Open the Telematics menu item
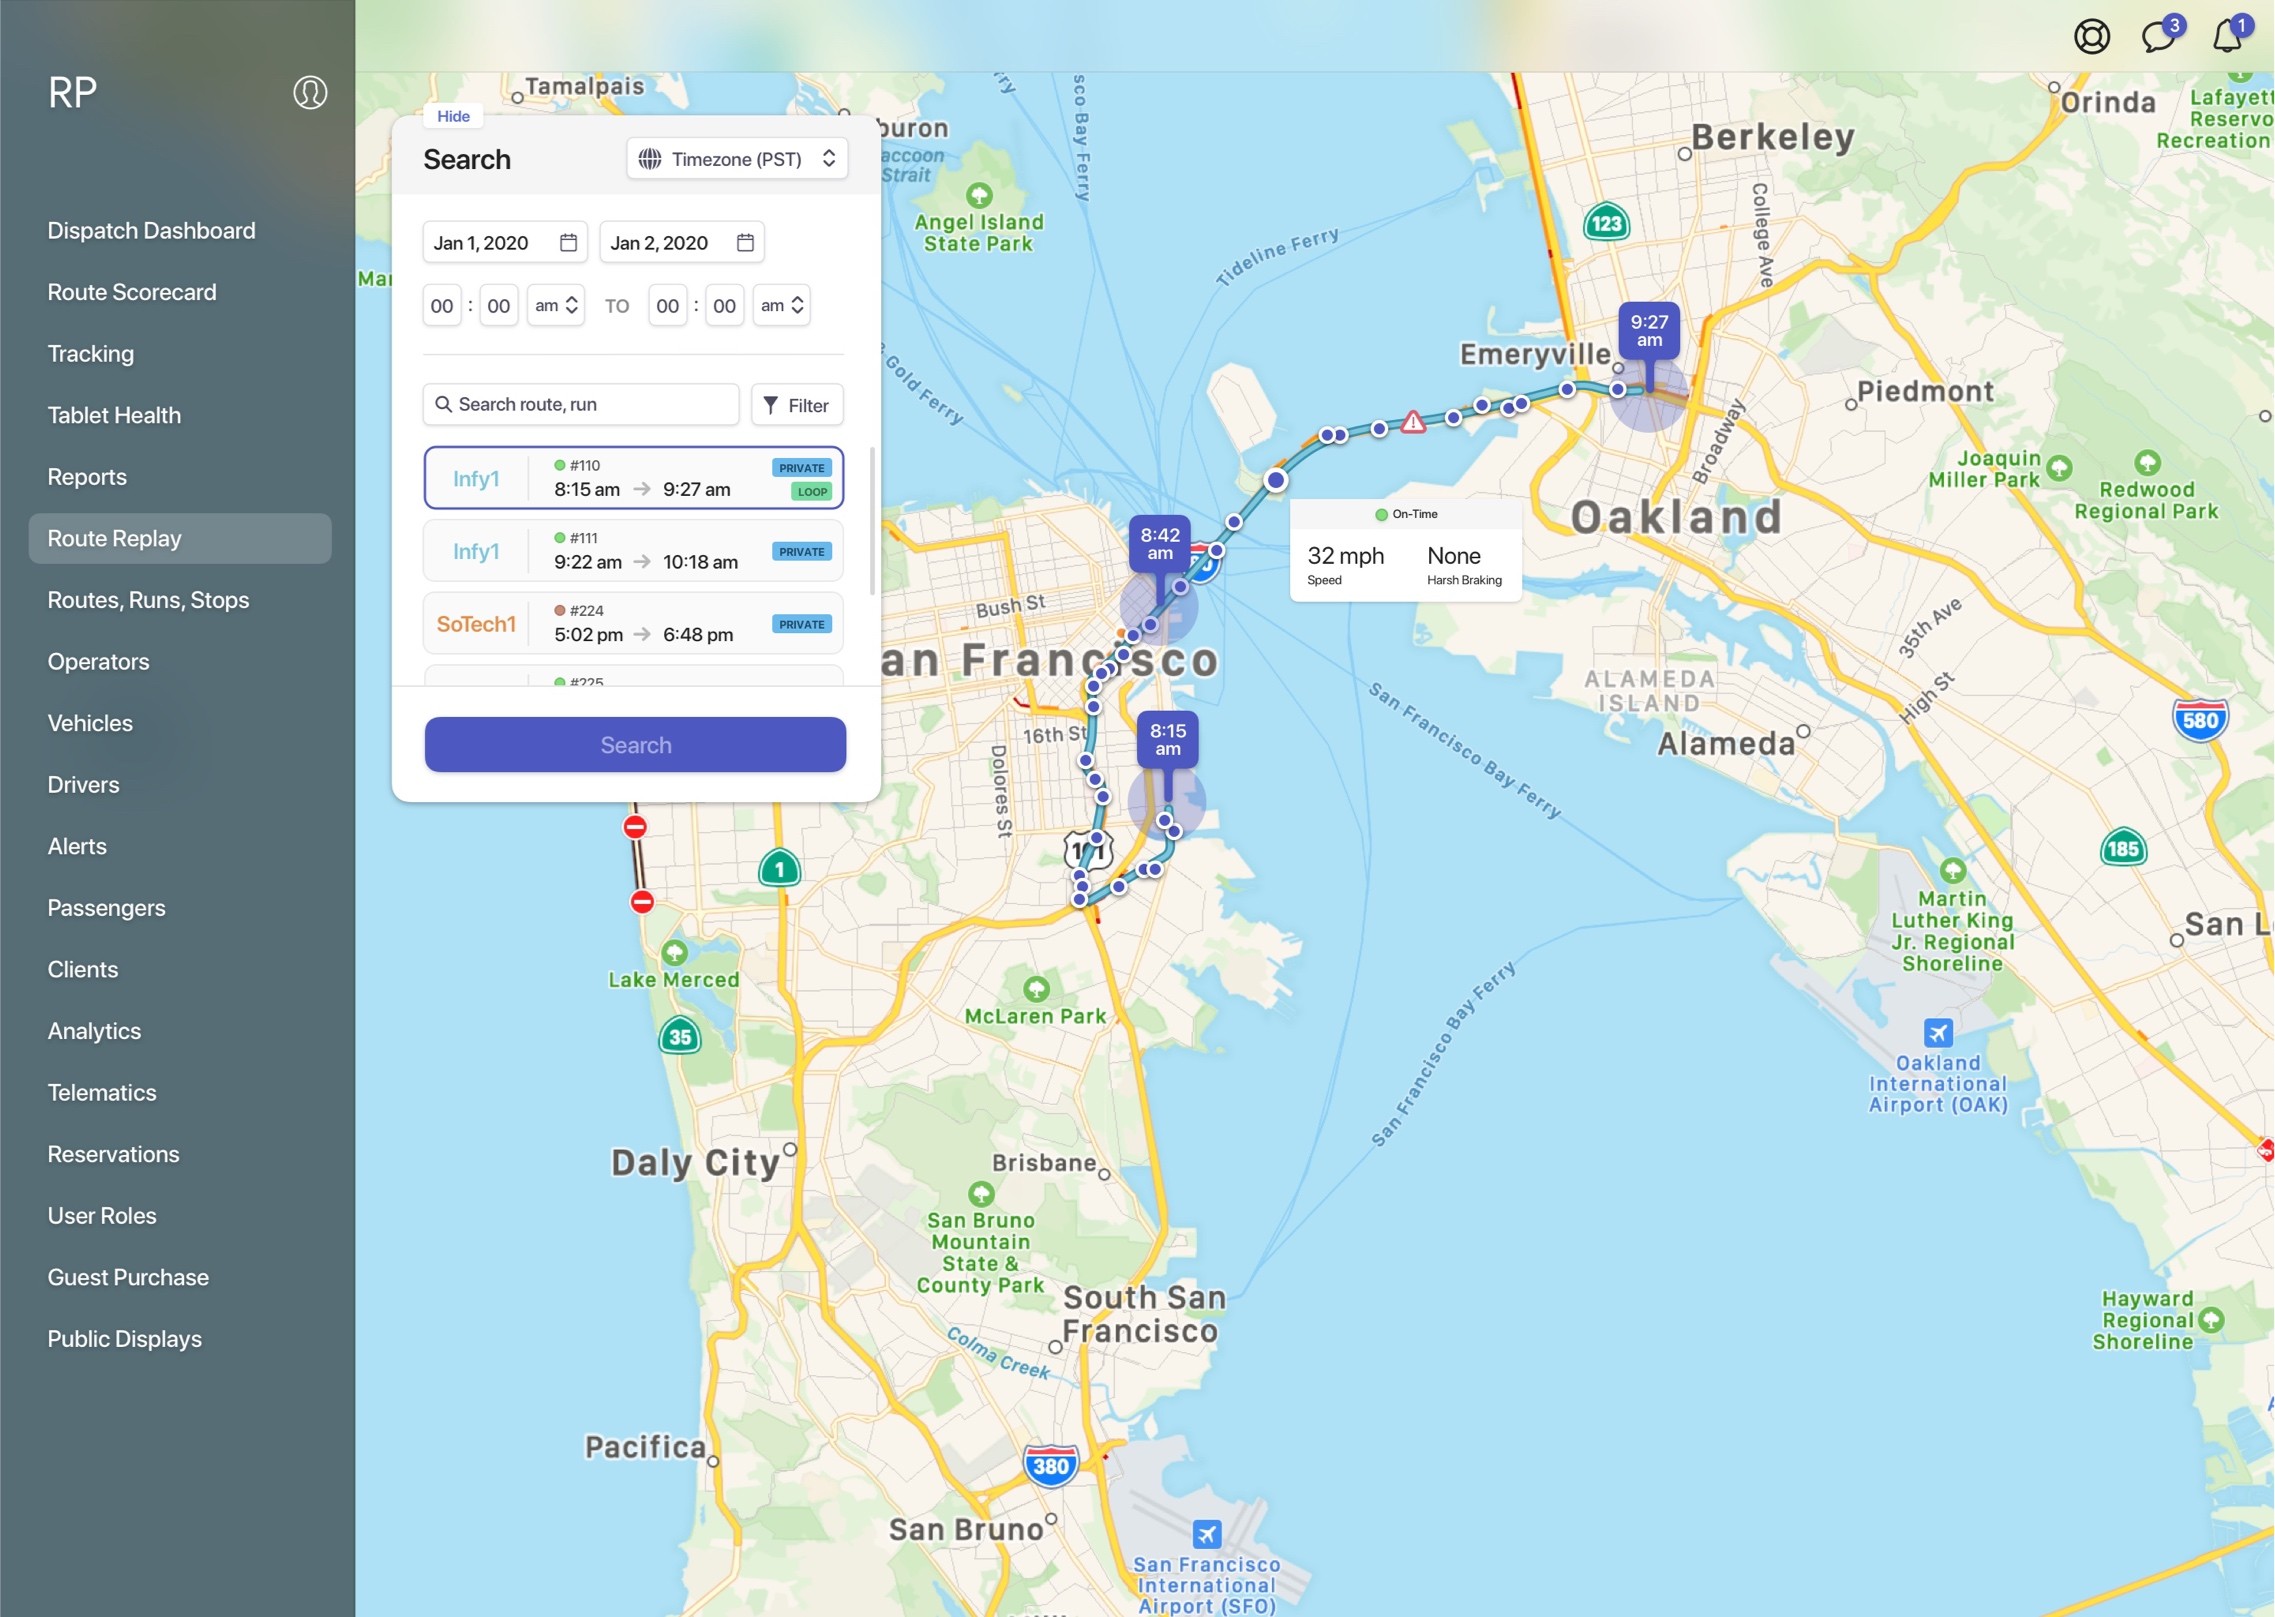 click(x=102, y=1093)
